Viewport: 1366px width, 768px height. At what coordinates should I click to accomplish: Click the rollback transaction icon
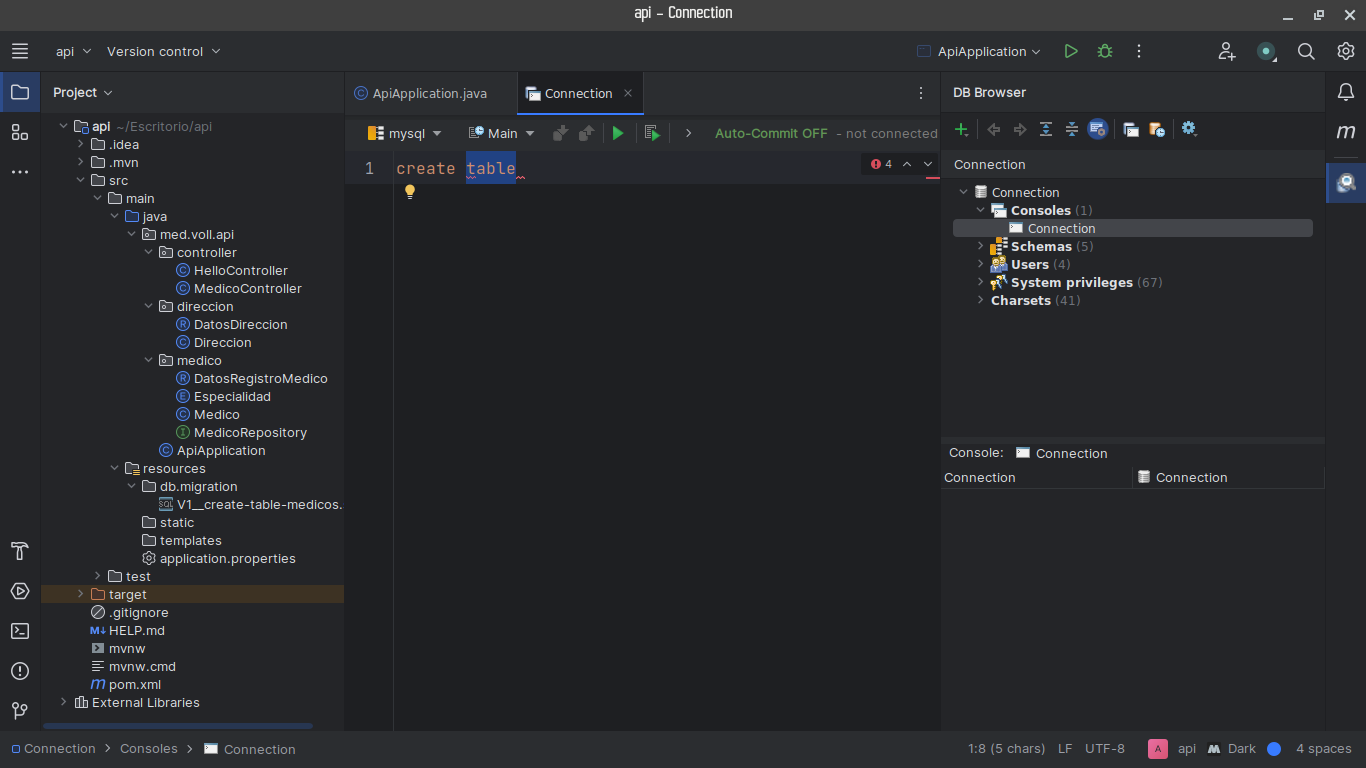pos(587,133)
